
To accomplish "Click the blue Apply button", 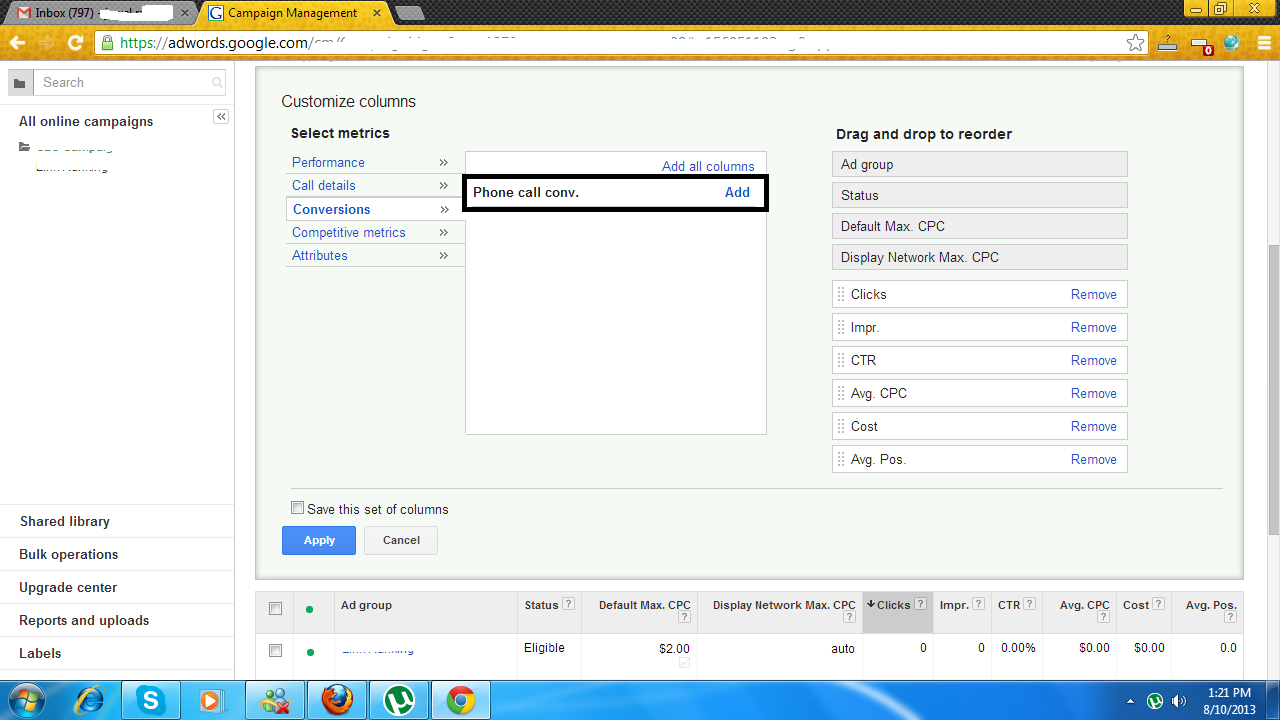I will [x=319, y=540].
